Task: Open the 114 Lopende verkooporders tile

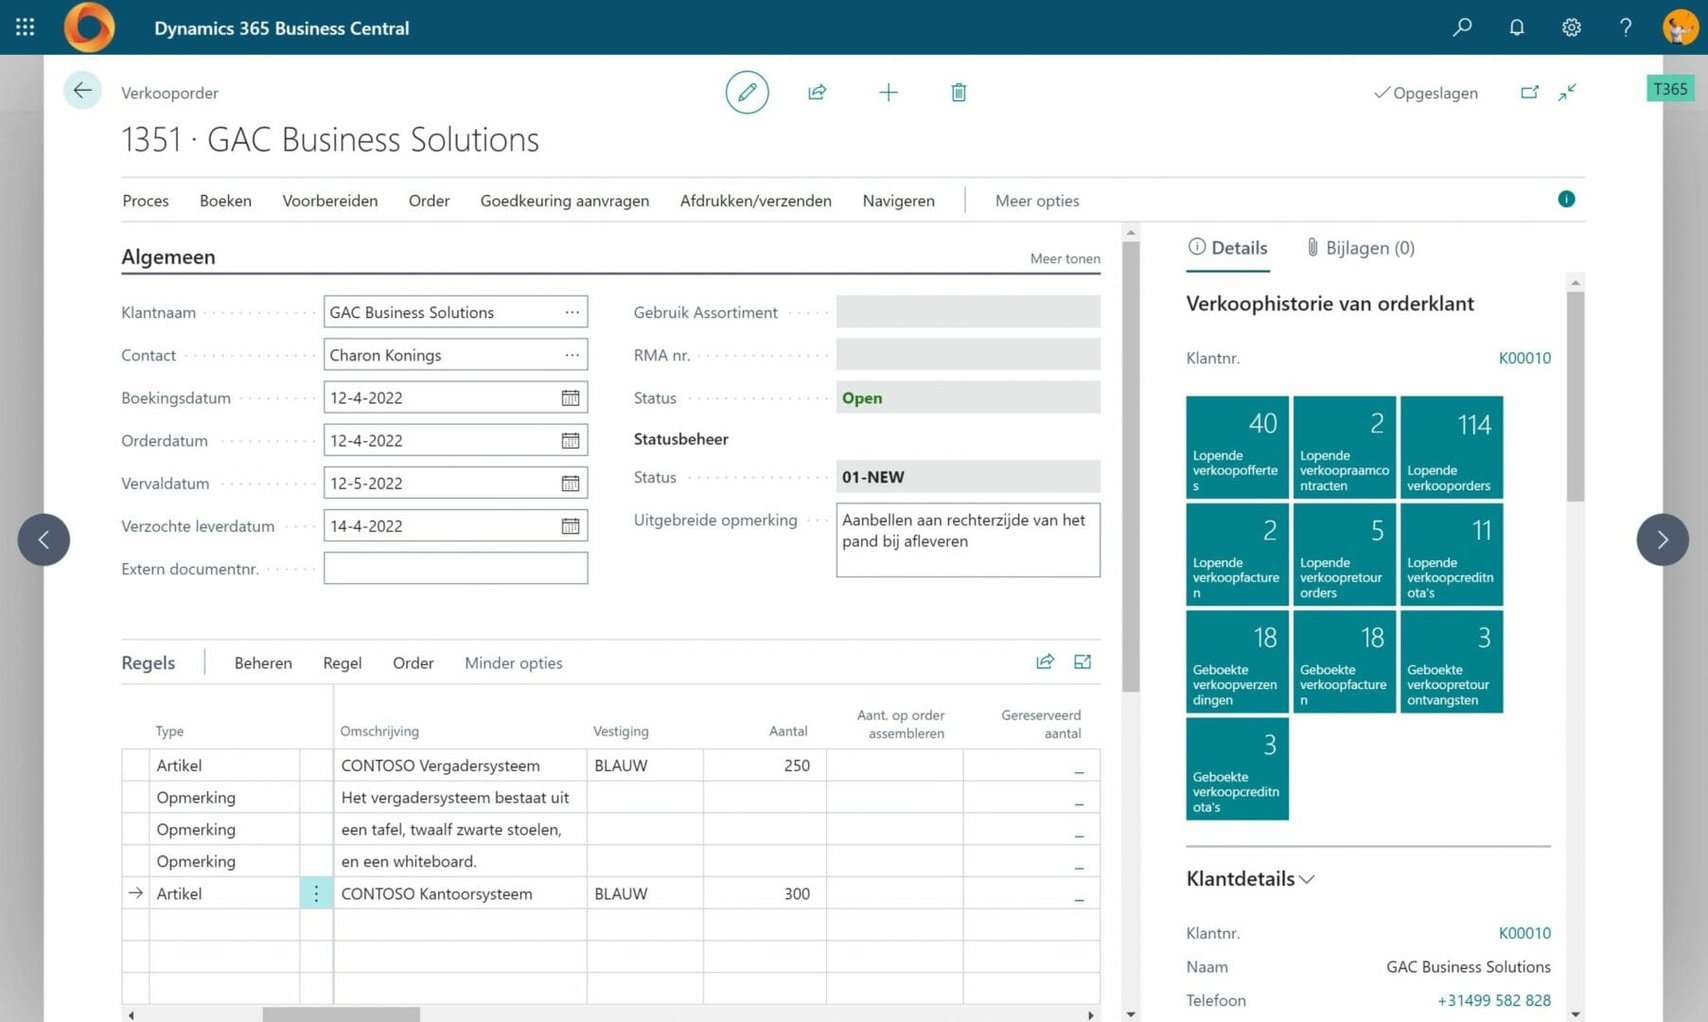Action: [1451, 447]
